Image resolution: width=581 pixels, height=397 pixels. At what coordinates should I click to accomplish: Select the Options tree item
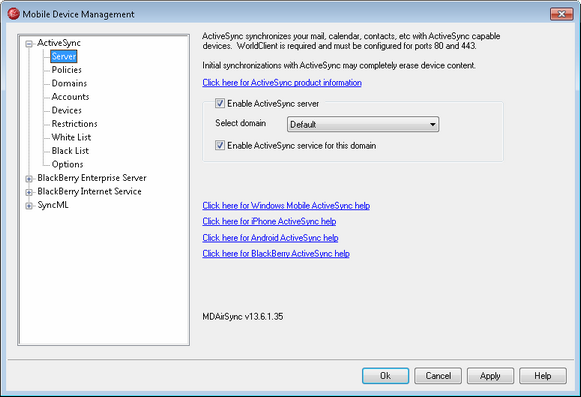[x=67, y=164]
